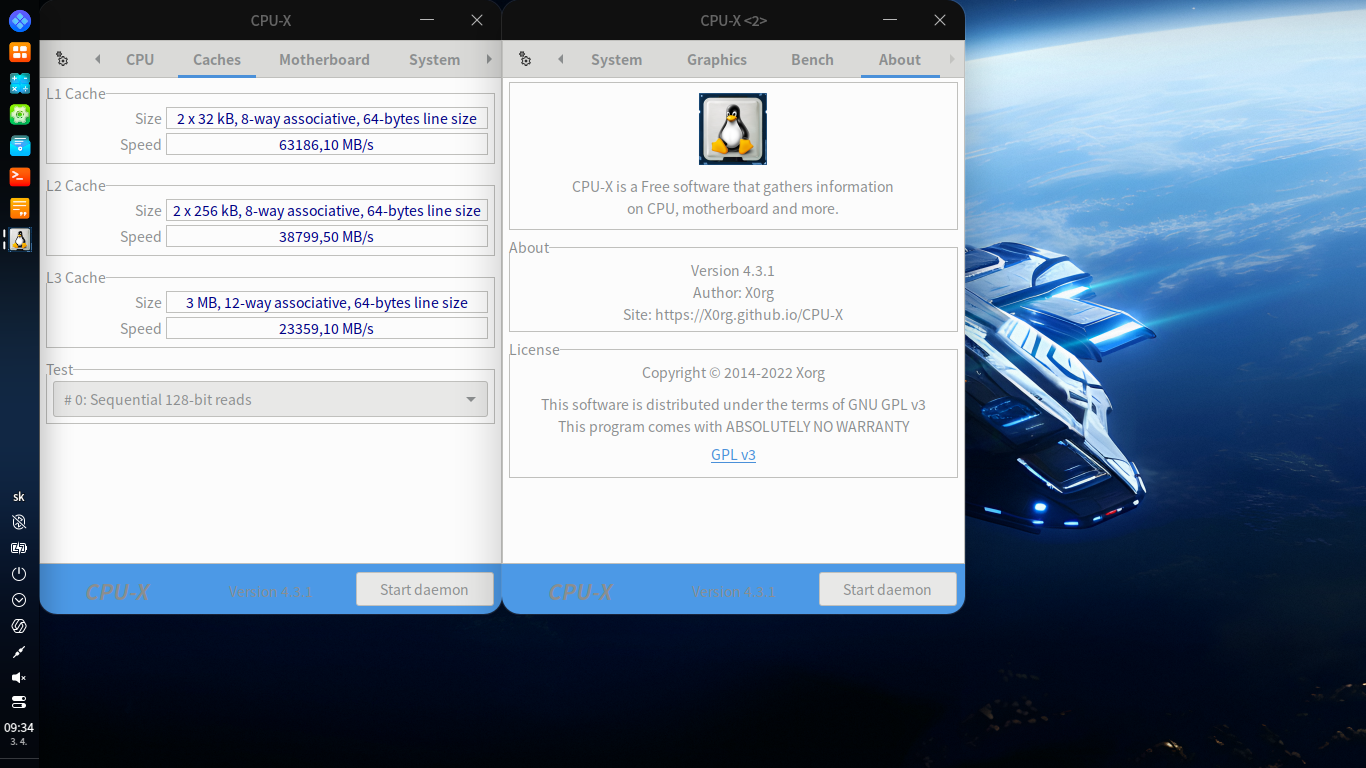1366x768 pixels.
Task: Close the left CPU-X window
Action: click(x=477, y=20)
